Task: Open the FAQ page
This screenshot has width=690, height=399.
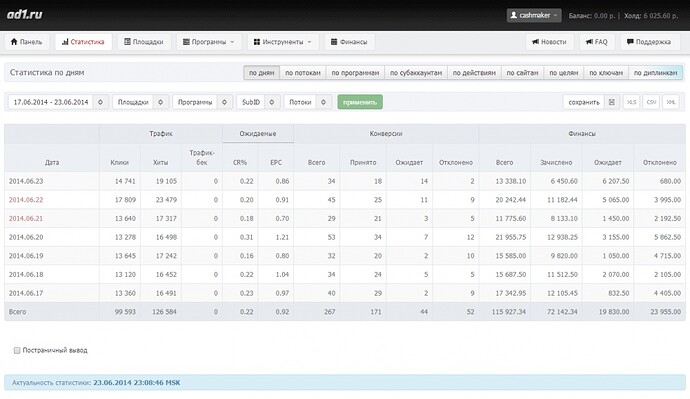Action: (597, 42)
